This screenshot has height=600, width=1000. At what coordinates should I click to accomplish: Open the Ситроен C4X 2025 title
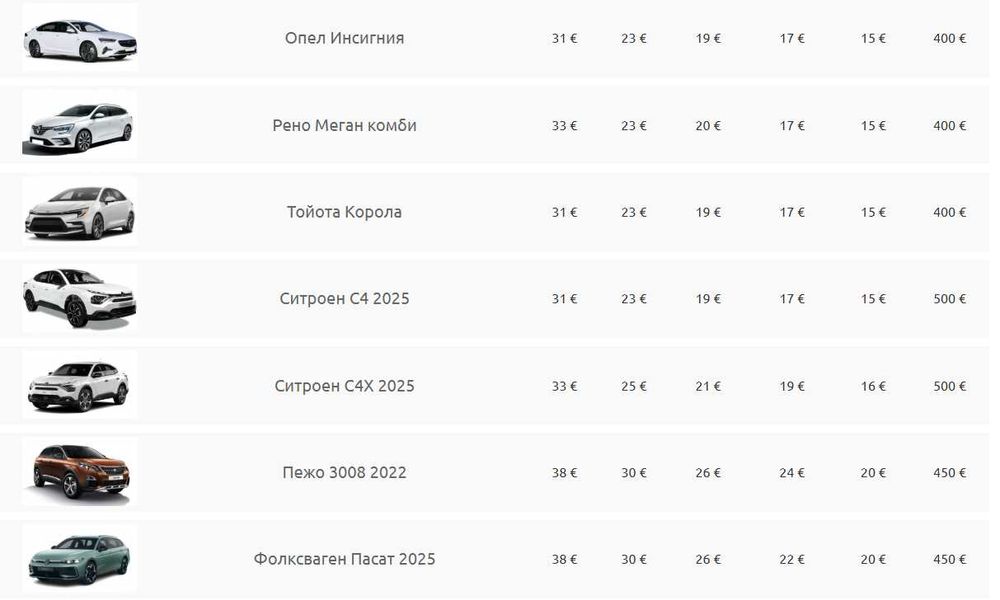point(344,386)
